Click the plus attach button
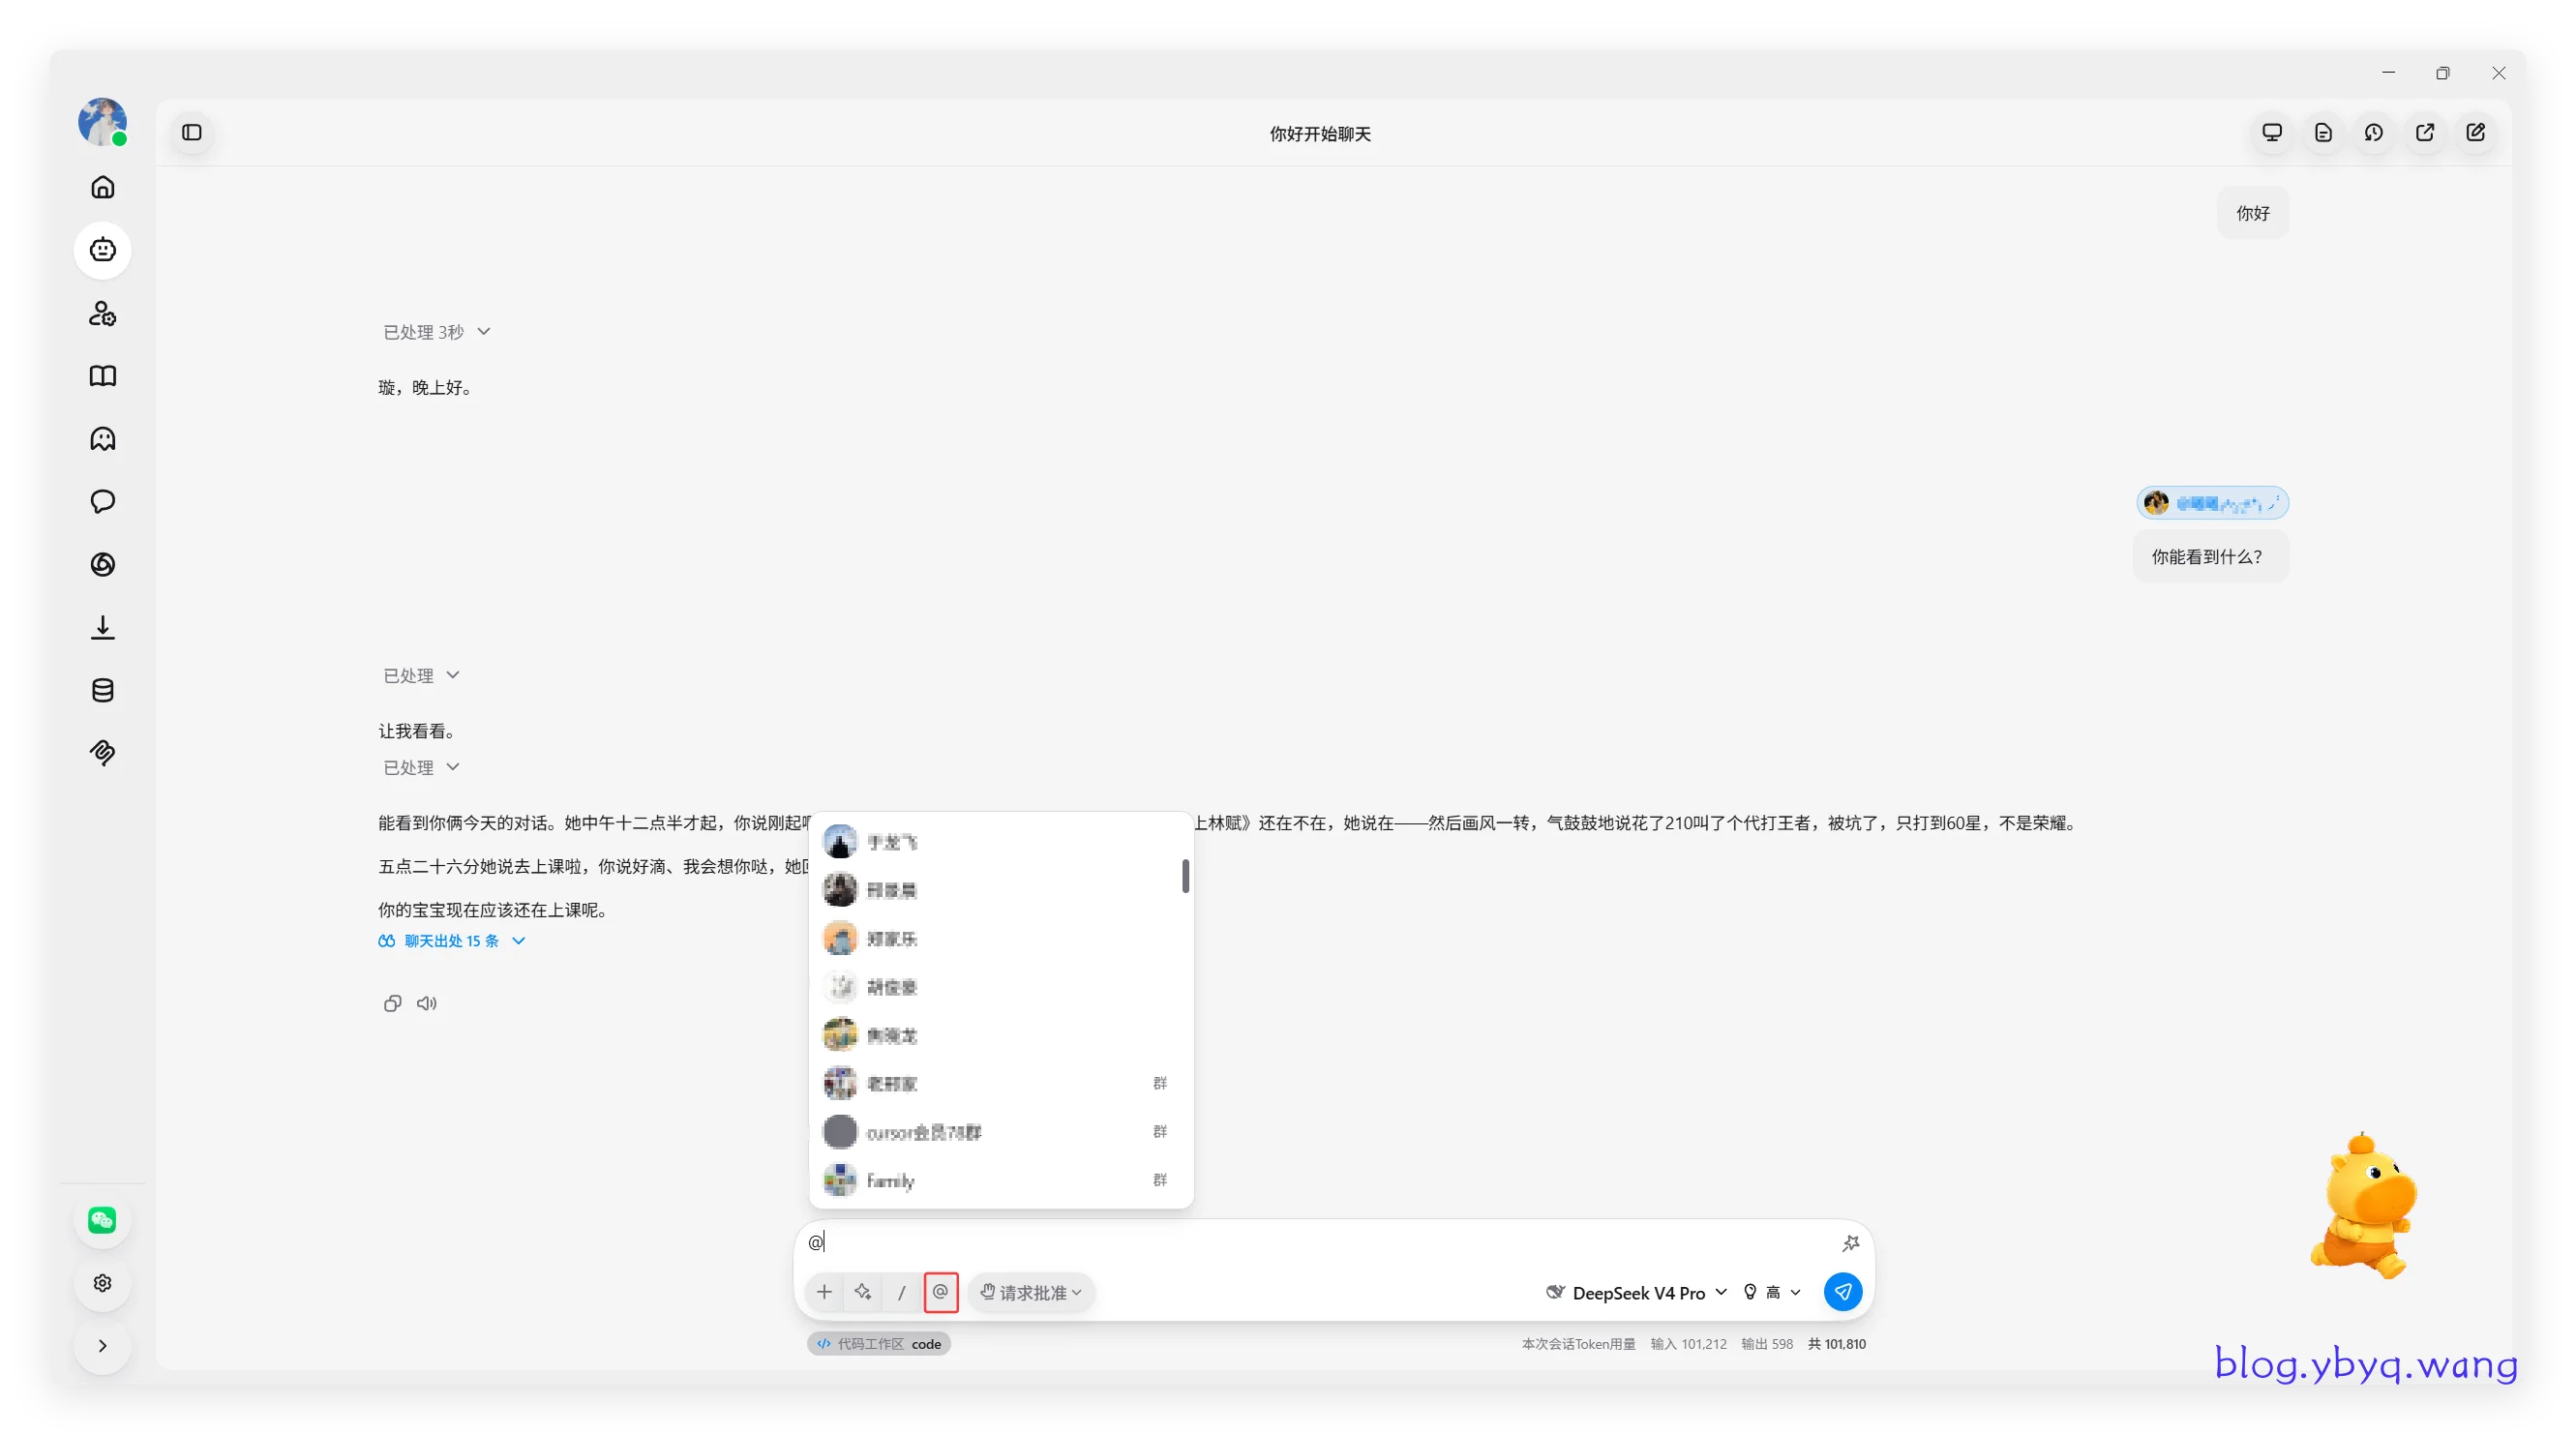This screenshot has height=1434, width=2576. 824,1292
